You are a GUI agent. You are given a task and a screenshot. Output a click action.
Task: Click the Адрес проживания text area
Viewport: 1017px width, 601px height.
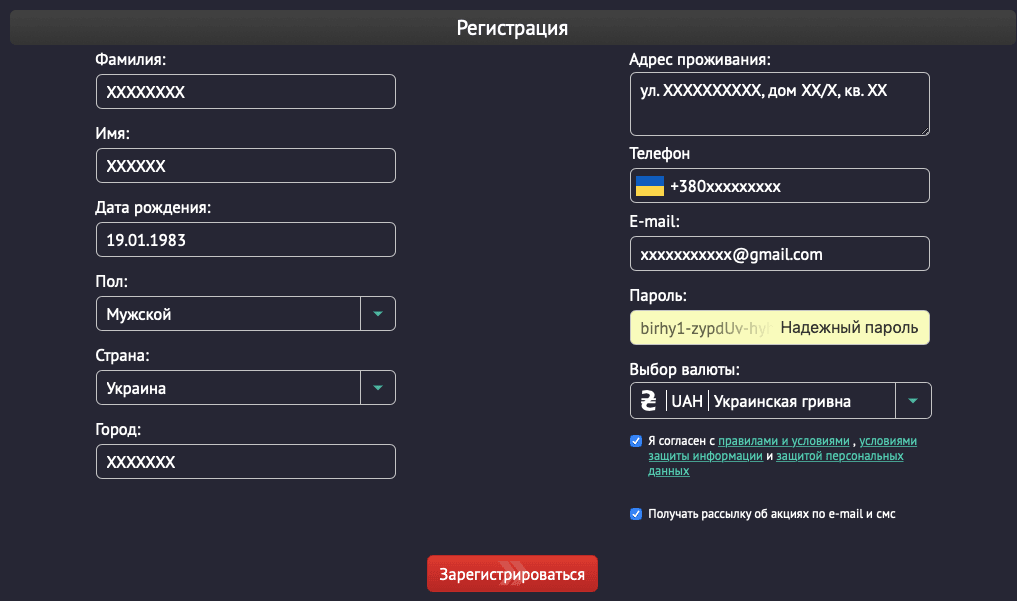(779, 104)
